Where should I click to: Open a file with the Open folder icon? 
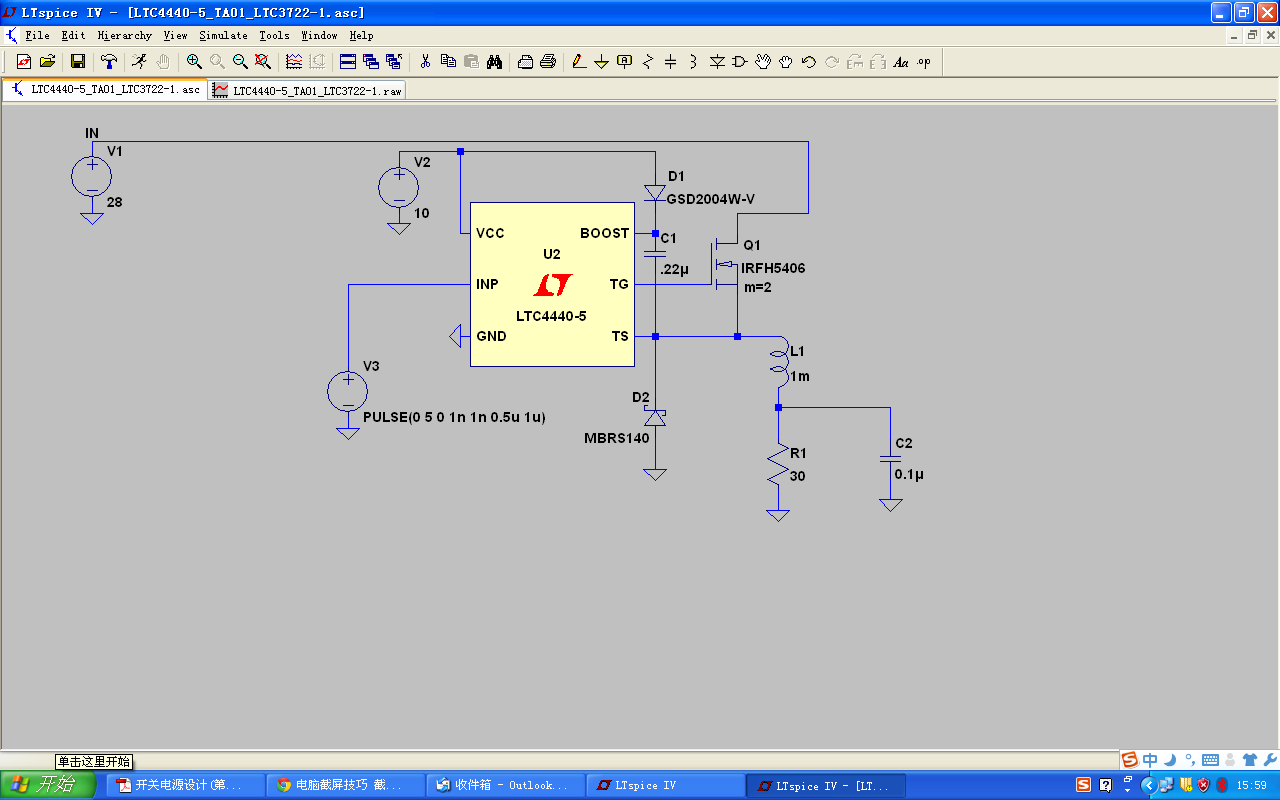coord(47,62)
